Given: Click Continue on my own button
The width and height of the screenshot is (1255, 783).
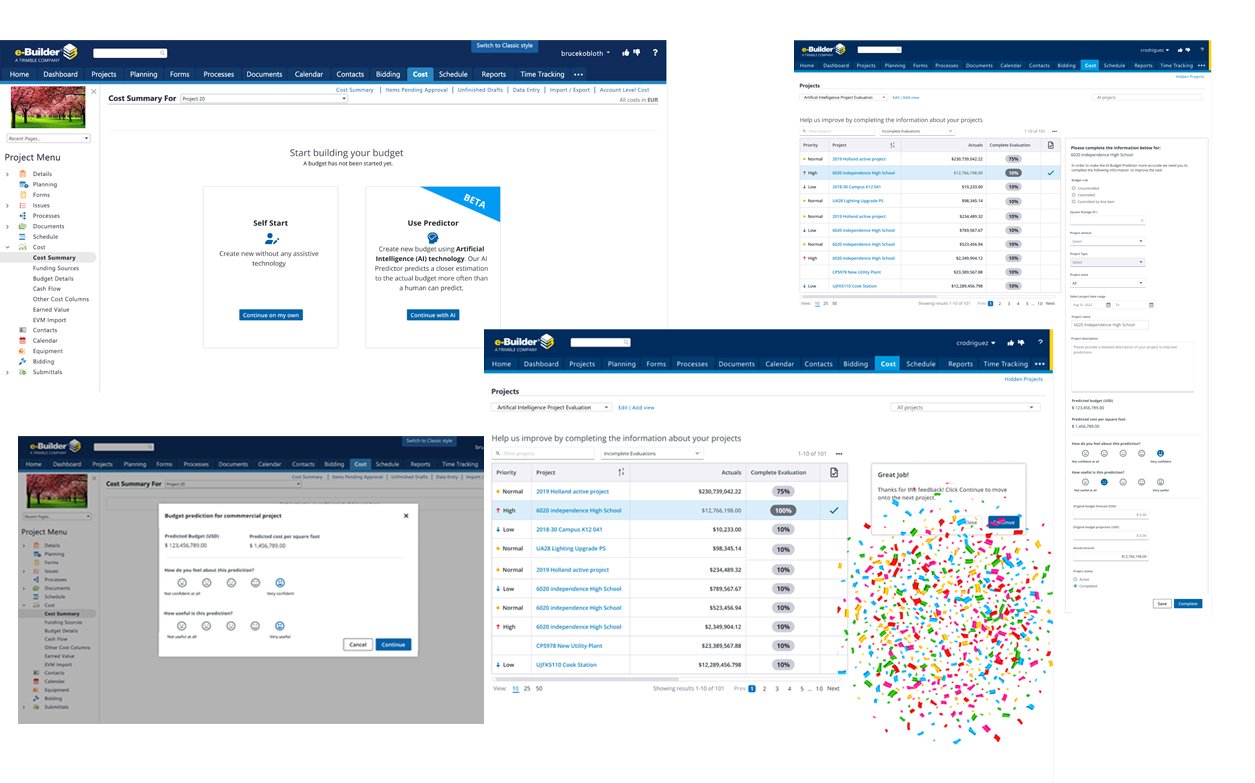Looking at the screenshot, I should click(x=271, y=315).
